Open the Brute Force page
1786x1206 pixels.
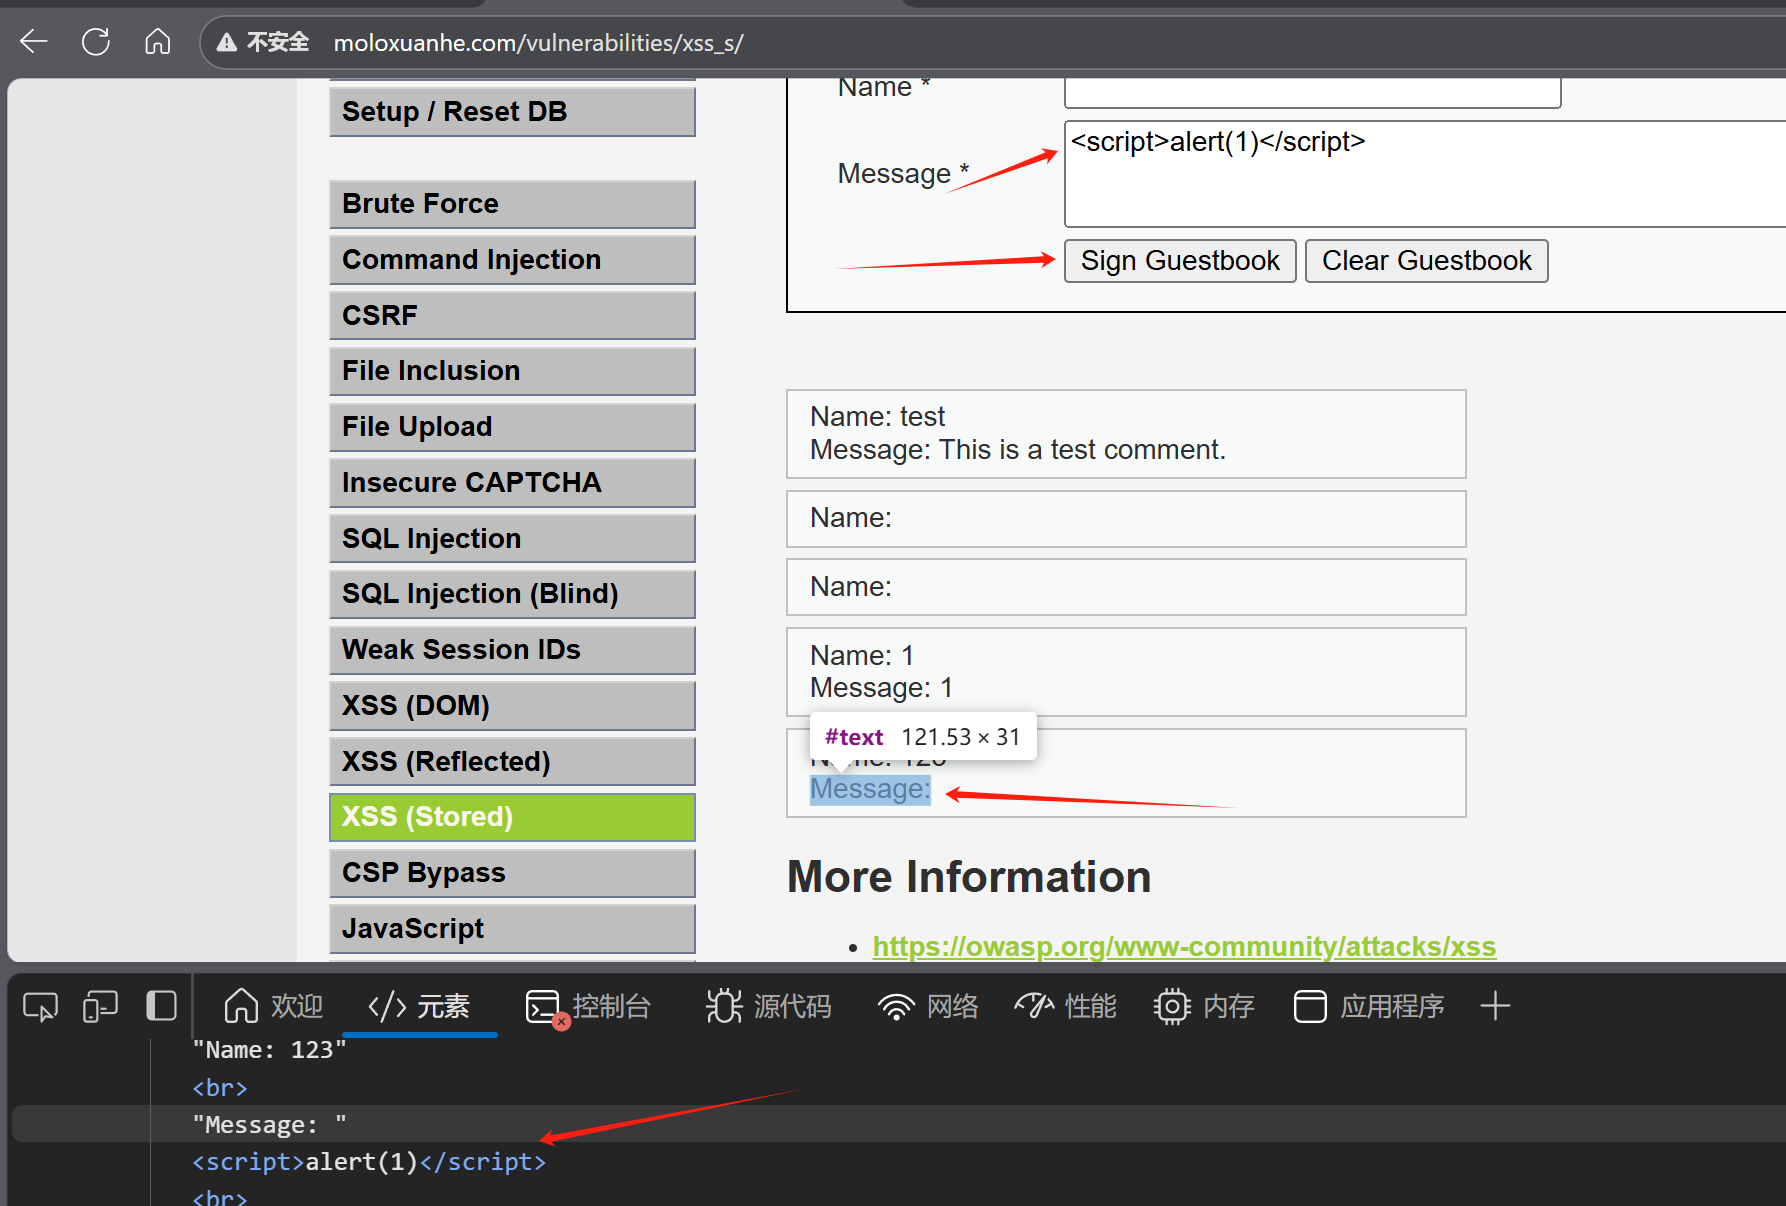pos(512,204)
